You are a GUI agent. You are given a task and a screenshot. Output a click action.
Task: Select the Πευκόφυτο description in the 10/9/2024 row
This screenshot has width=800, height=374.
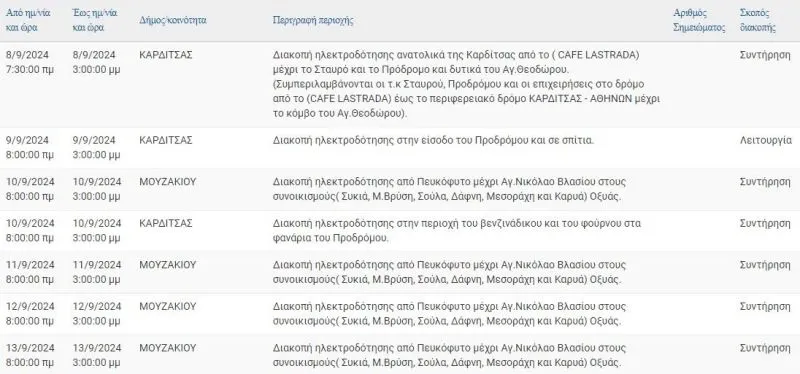point(449,189)
